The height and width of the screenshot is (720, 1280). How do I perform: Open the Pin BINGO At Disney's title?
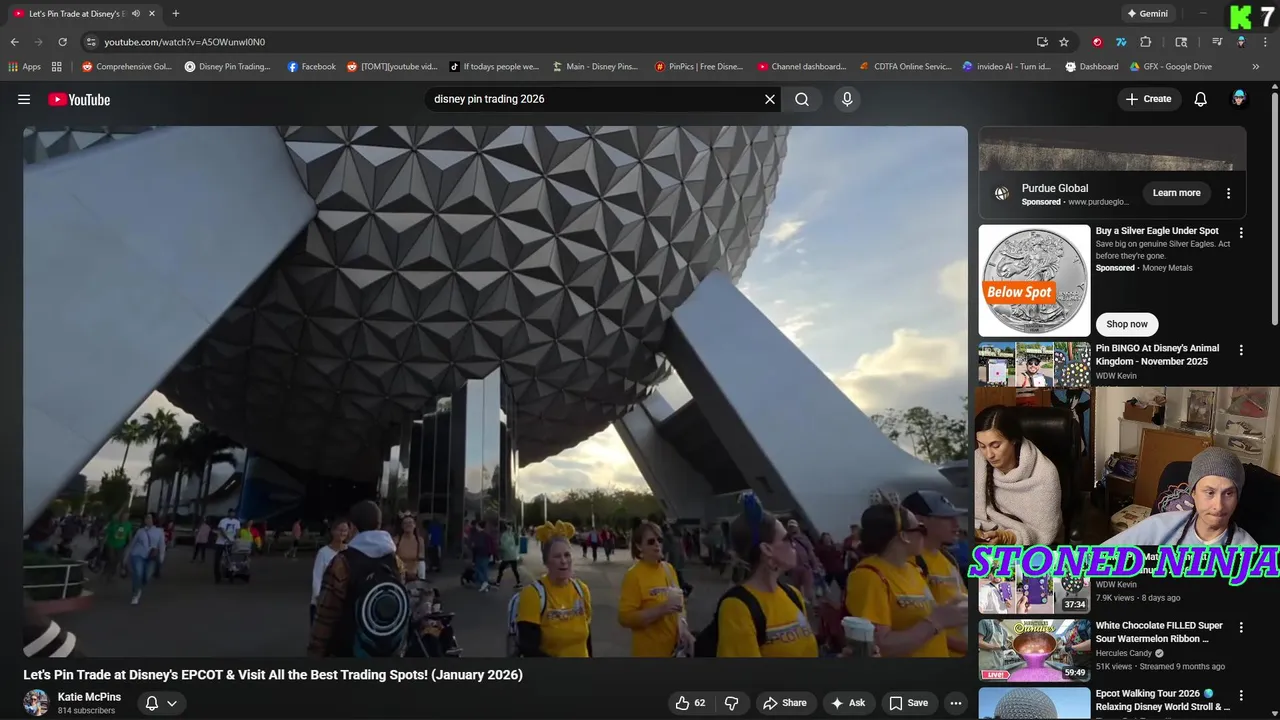coord(1157,355)
